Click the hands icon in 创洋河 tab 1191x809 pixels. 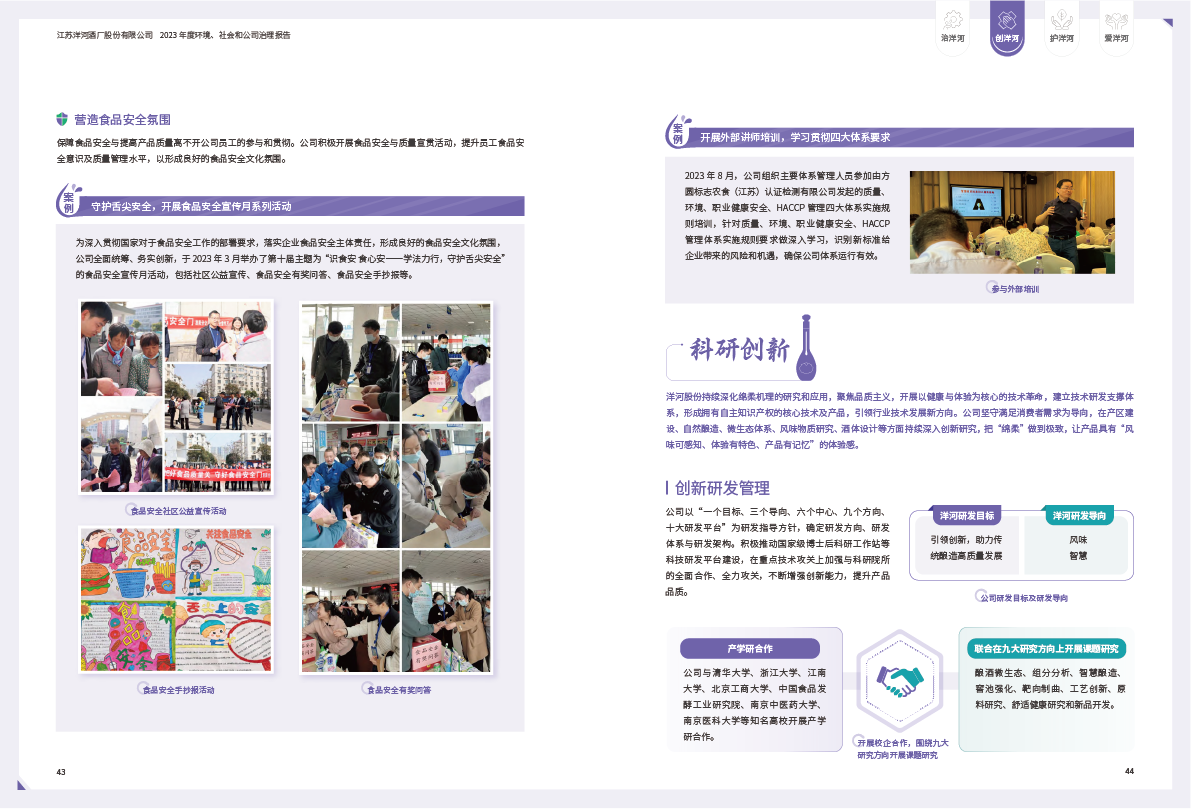click(1006, 18)
